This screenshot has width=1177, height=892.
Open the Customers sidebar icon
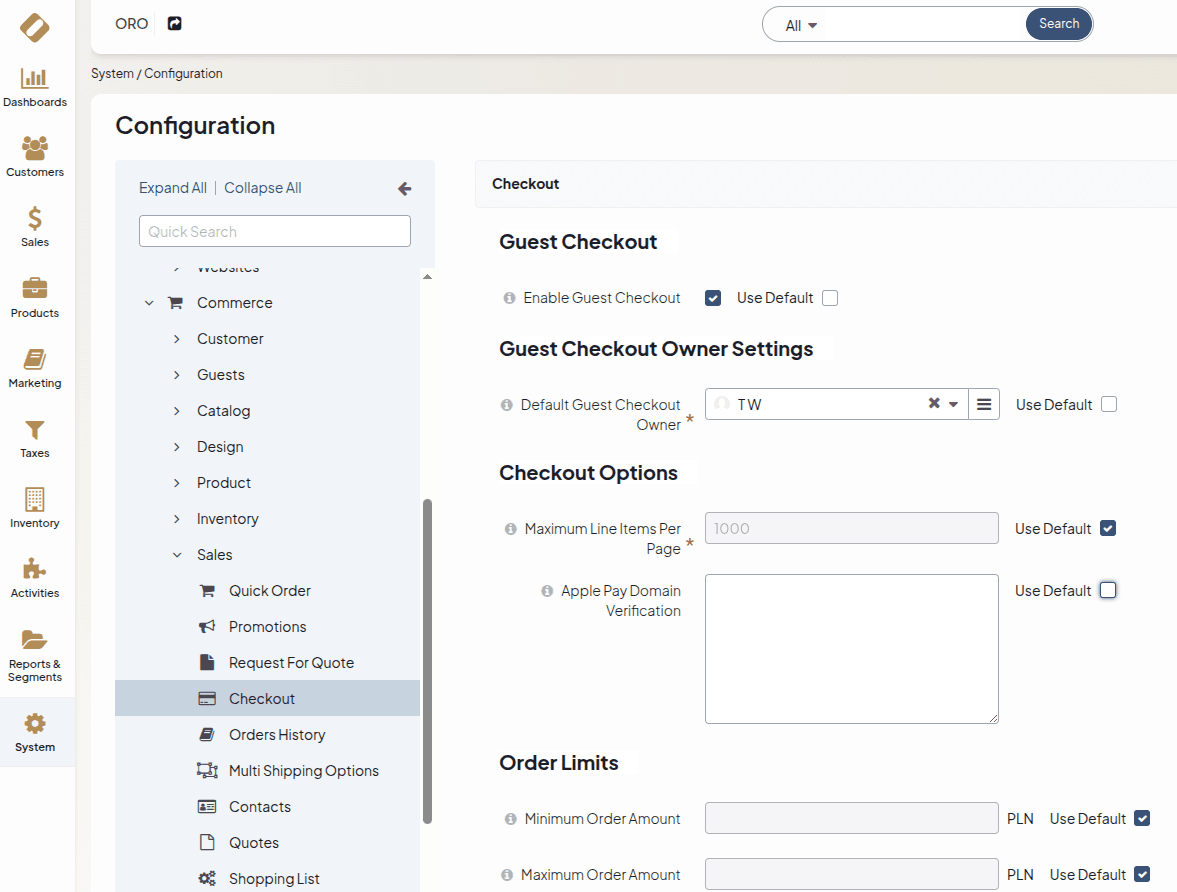tap(35, 149)
